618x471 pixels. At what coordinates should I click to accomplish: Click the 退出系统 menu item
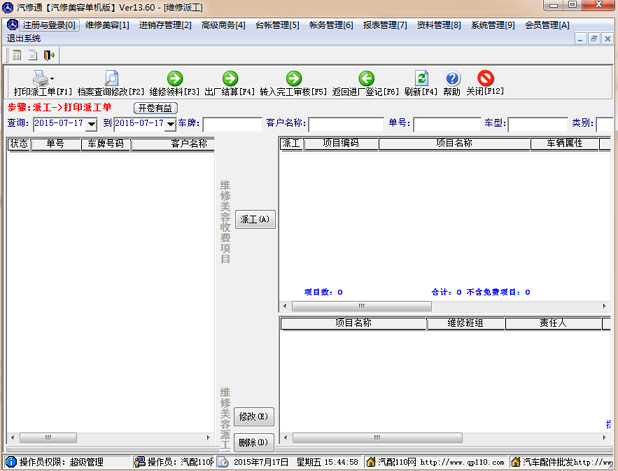click(x=24, y=39)
